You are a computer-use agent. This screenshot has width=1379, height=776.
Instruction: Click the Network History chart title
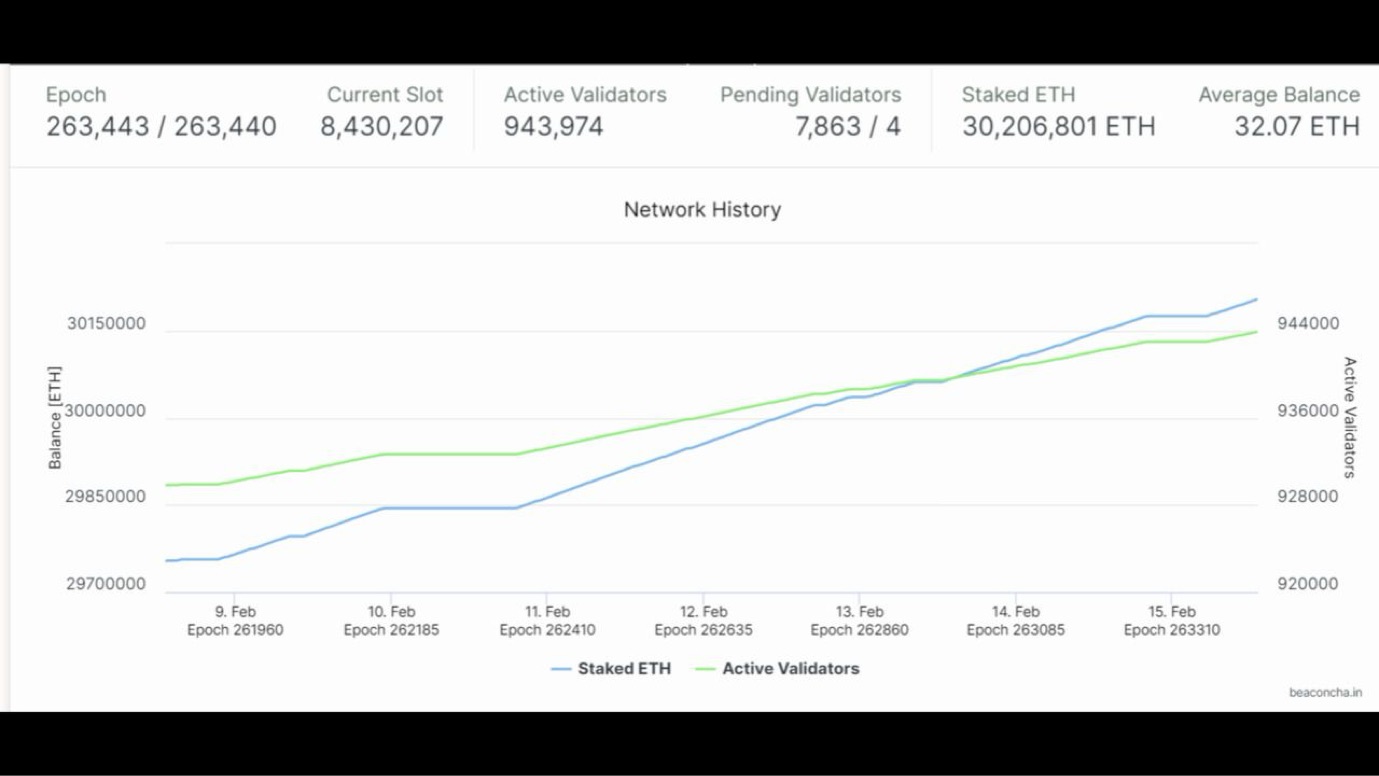click(x=702, y=210)
